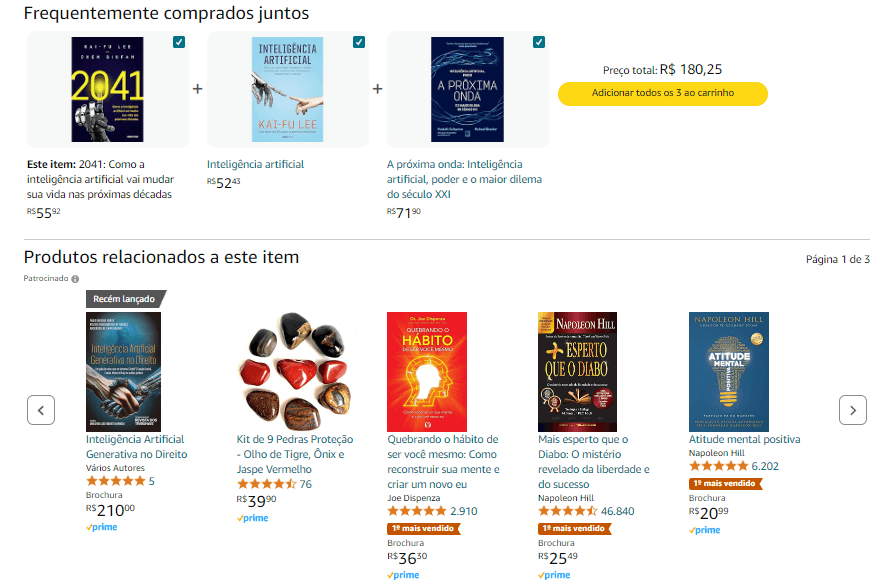Click the '1º mais vendido' badge under Joe Dispenza book
Image resolution: width=879 pixels, height=586 pixels.
[x=424, y=528]
